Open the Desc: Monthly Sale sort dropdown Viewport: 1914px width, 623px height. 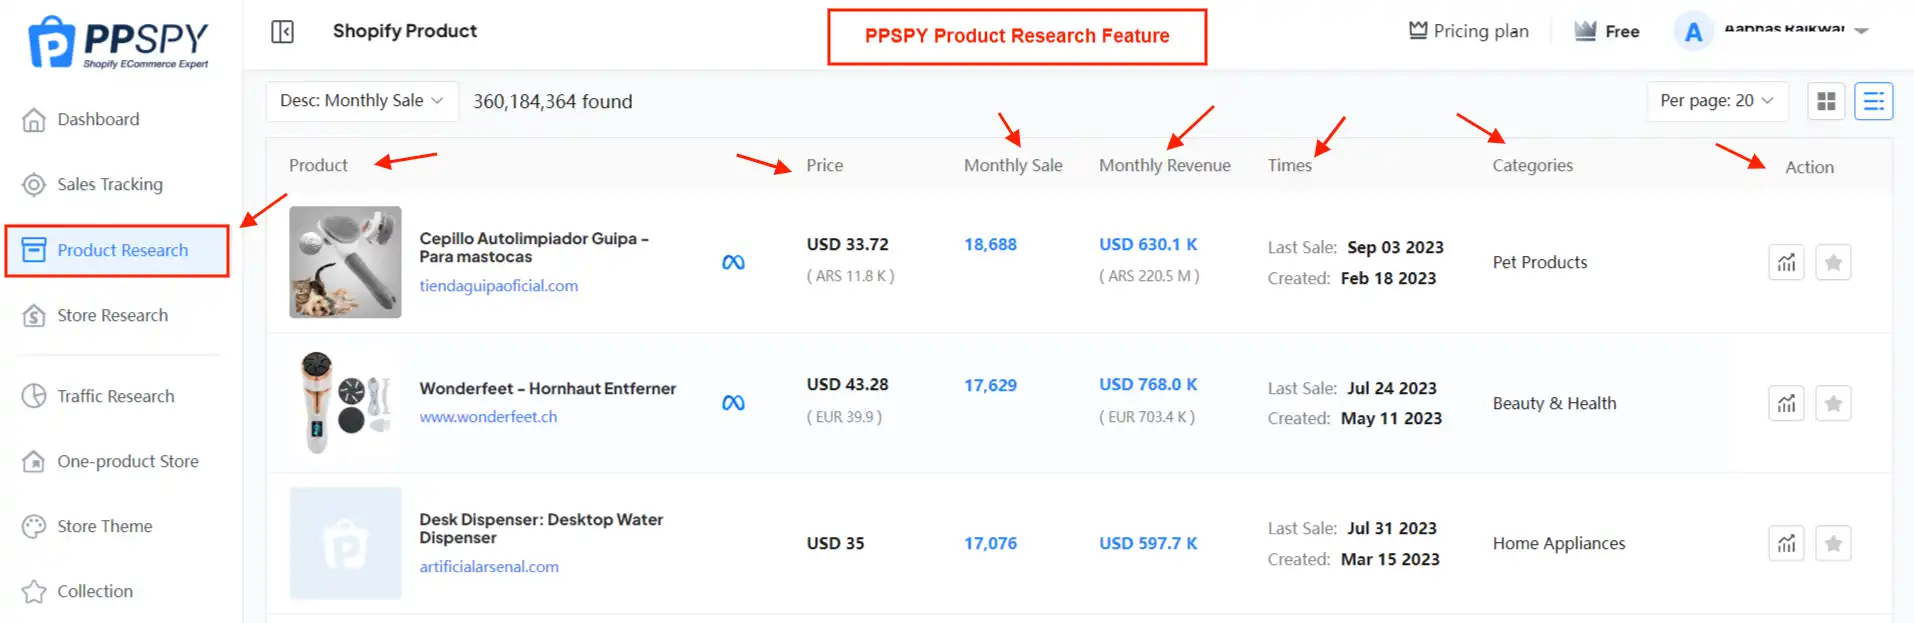point(362,101)
